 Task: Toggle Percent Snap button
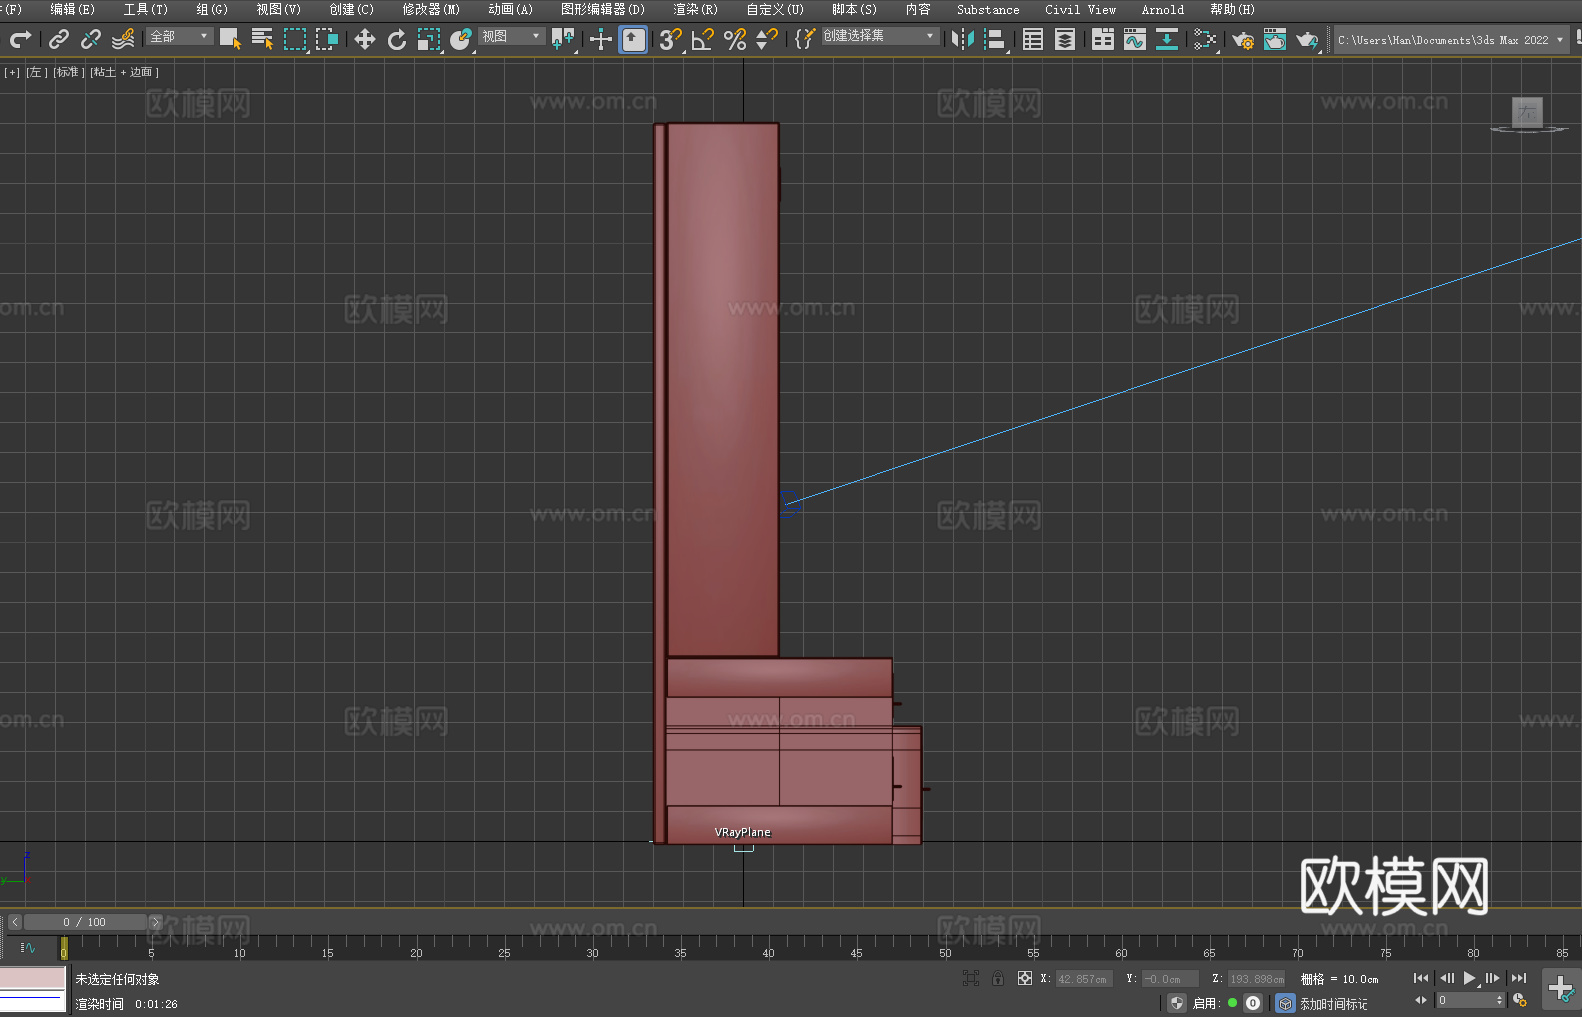(x=735, y=39)
